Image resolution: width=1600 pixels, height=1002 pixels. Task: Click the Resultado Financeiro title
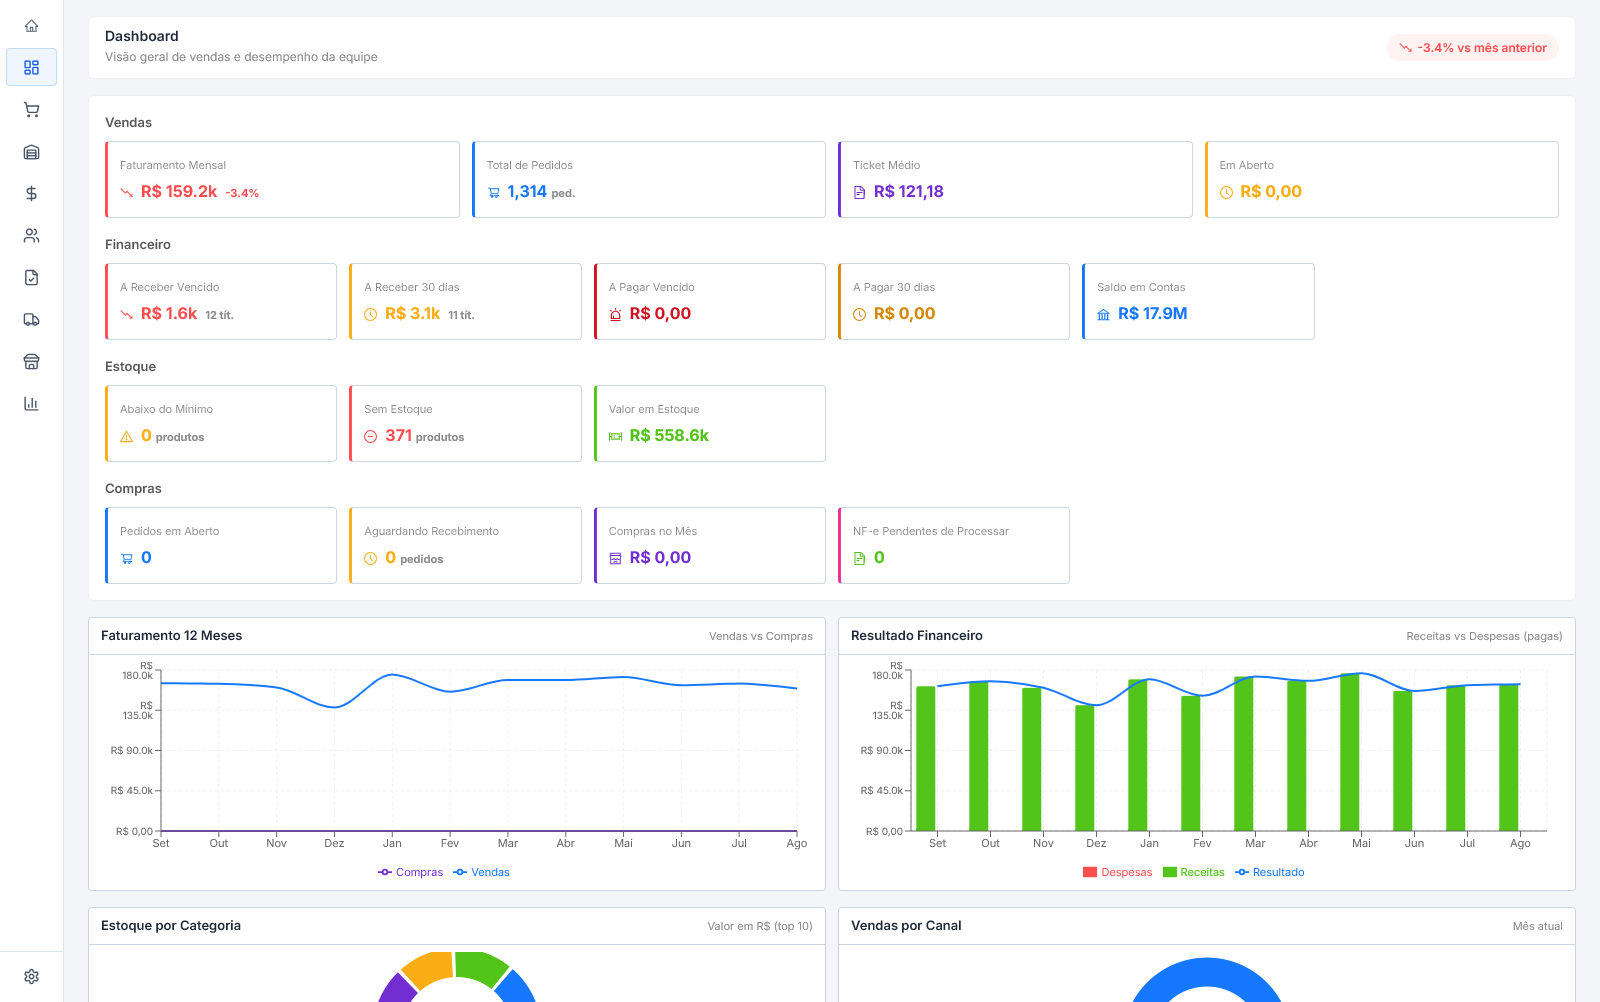(x=917, y=636)
